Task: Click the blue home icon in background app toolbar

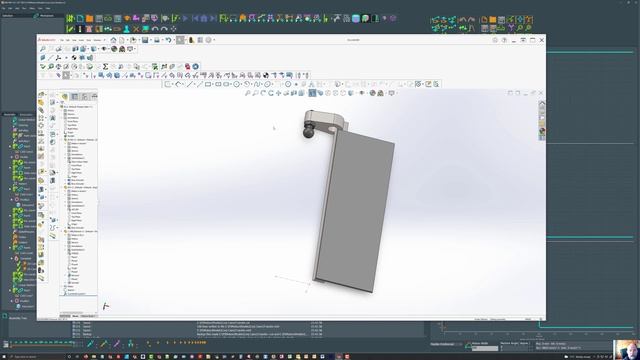Action: click(x=203, y=18)
